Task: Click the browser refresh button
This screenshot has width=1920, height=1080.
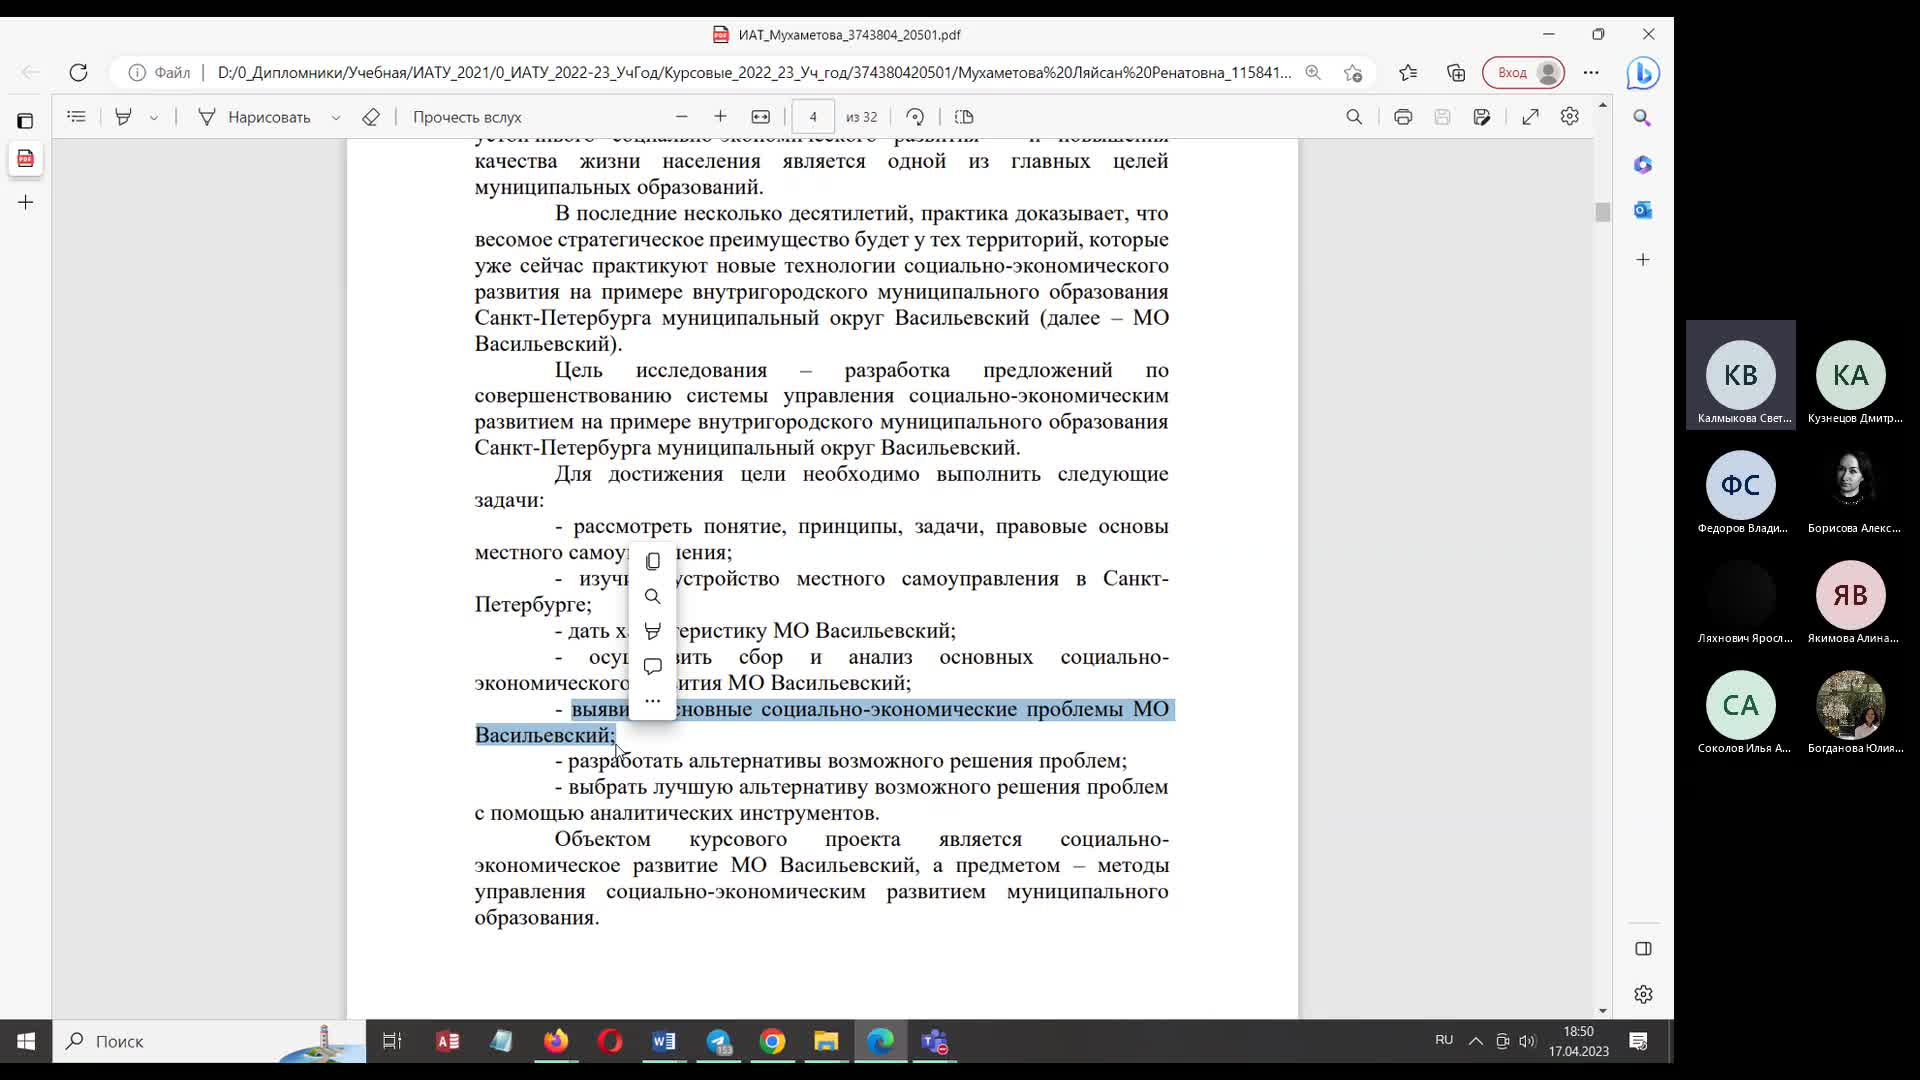Action: click(78, 72)
